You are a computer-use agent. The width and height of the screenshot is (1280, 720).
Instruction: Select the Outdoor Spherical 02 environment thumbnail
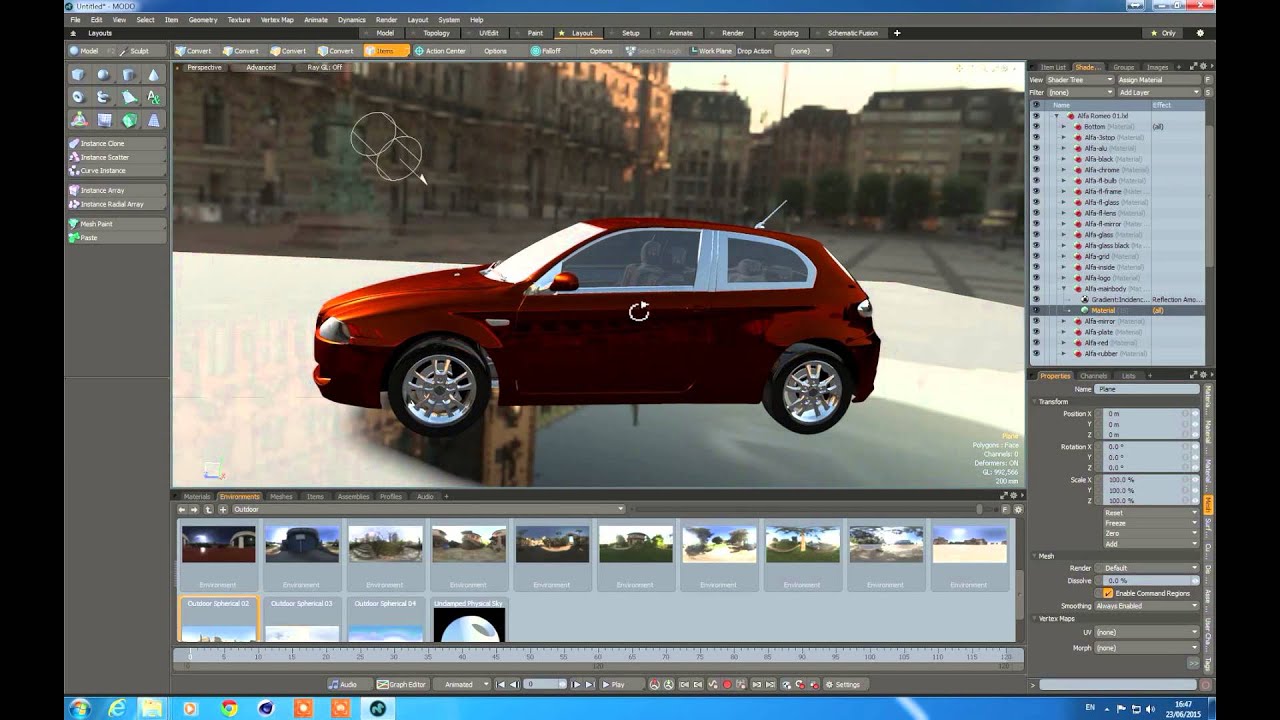218,620
